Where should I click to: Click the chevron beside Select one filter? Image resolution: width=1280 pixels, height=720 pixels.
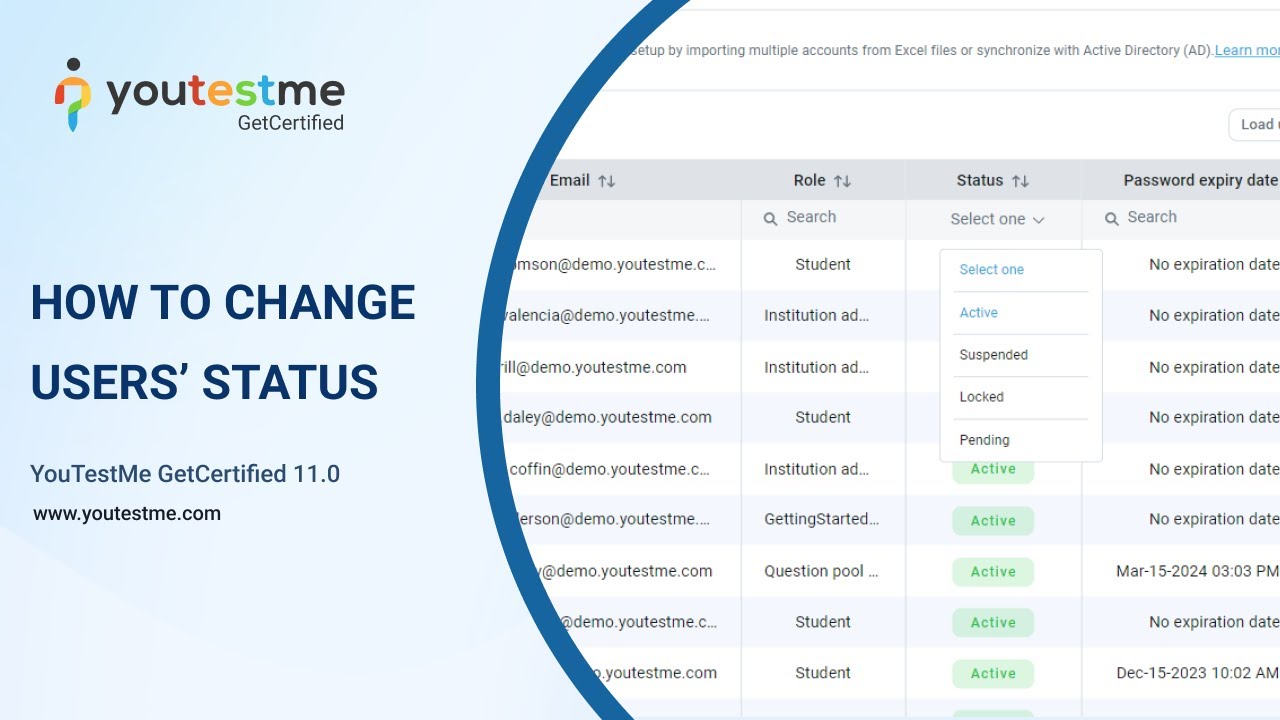click(1038, 220)
